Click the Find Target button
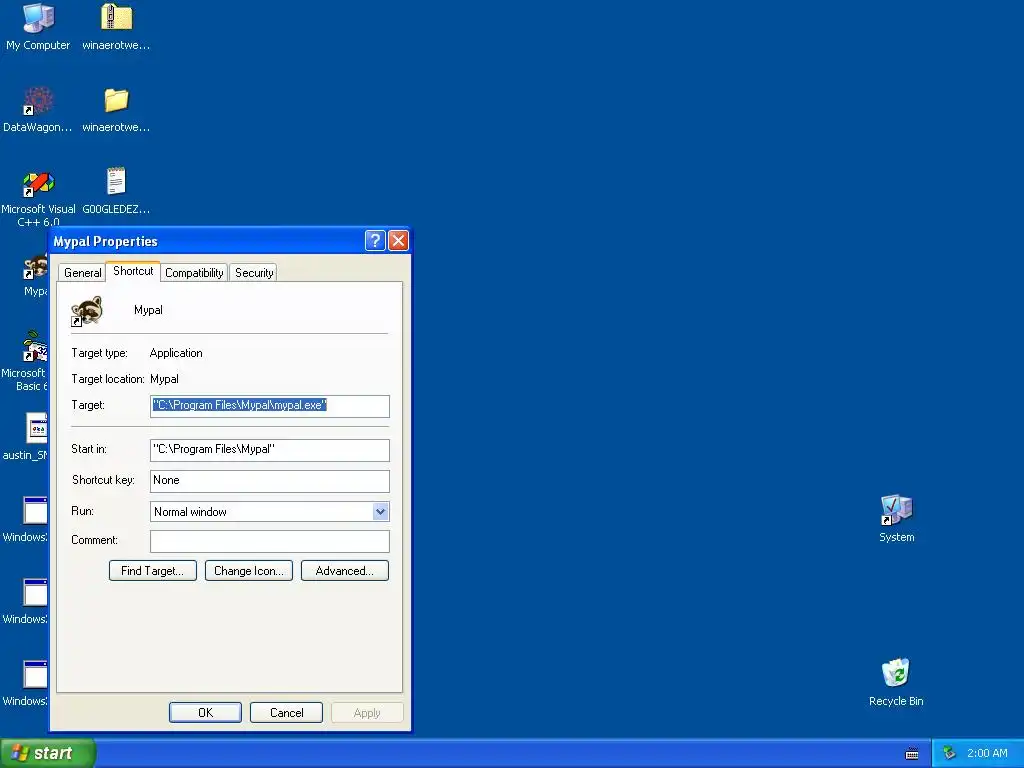 [153, 571]
